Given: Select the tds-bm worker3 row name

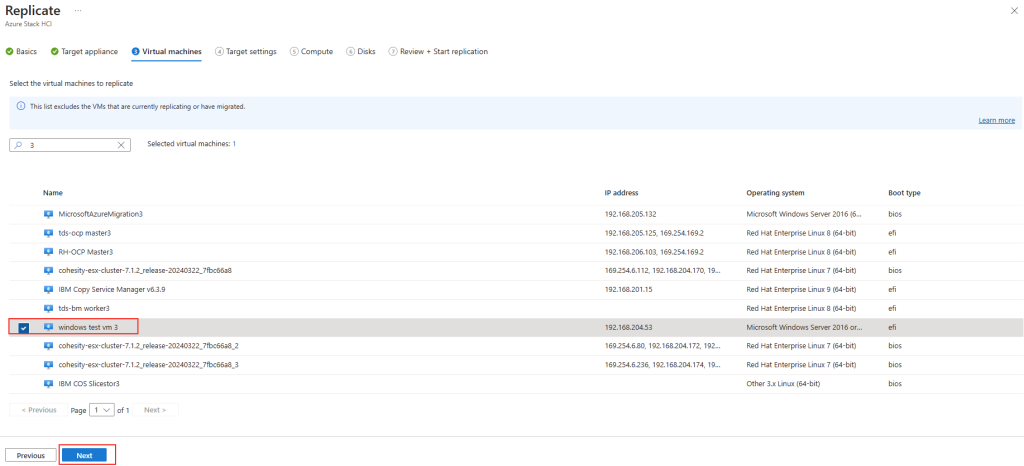Looking at the screenshot, I should coord(84,308).
